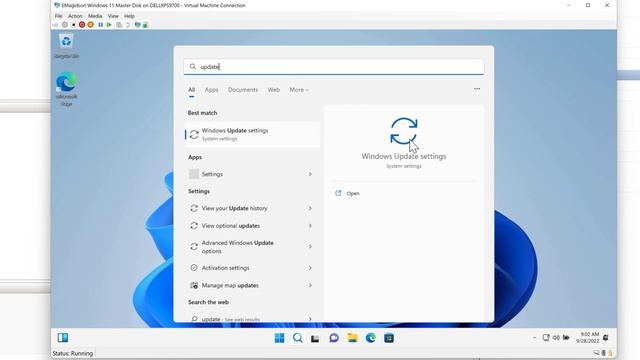
Task: Click the Status: Running status bar text
Action: coord(73,353)
